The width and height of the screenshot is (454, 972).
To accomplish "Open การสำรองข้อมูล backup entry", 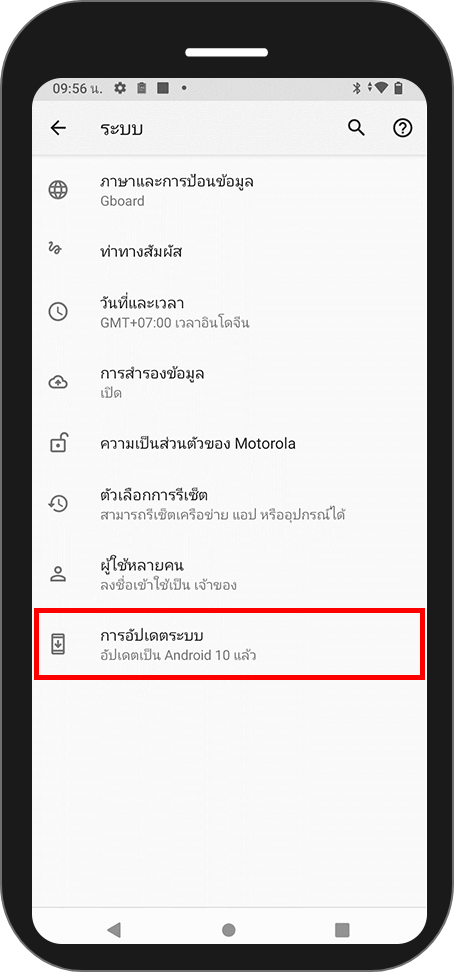I will point(229,382).
